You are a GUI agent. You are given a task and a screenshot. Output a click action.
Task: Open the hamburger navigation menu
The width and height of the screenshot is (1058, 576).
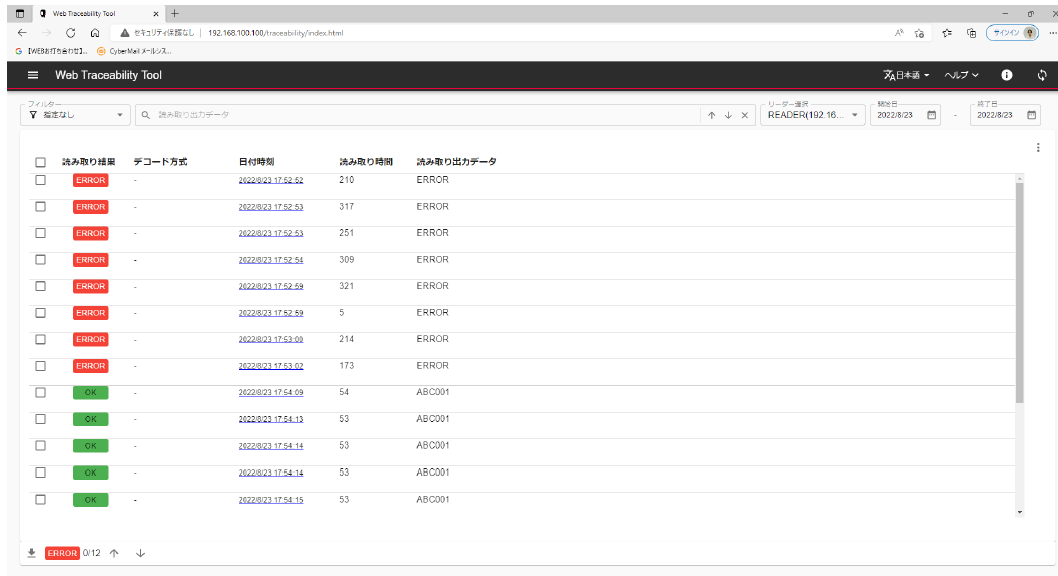coord(32,75)
